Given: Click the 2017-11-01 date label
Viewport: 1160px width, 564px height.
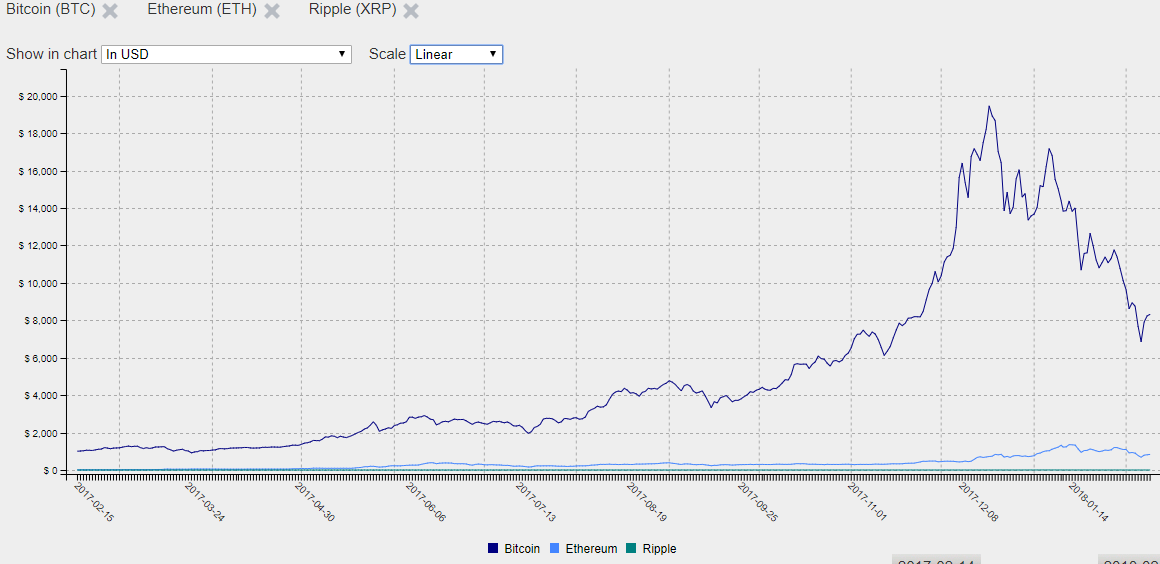Looking at the screenshot, I should [x=866, y=502].
